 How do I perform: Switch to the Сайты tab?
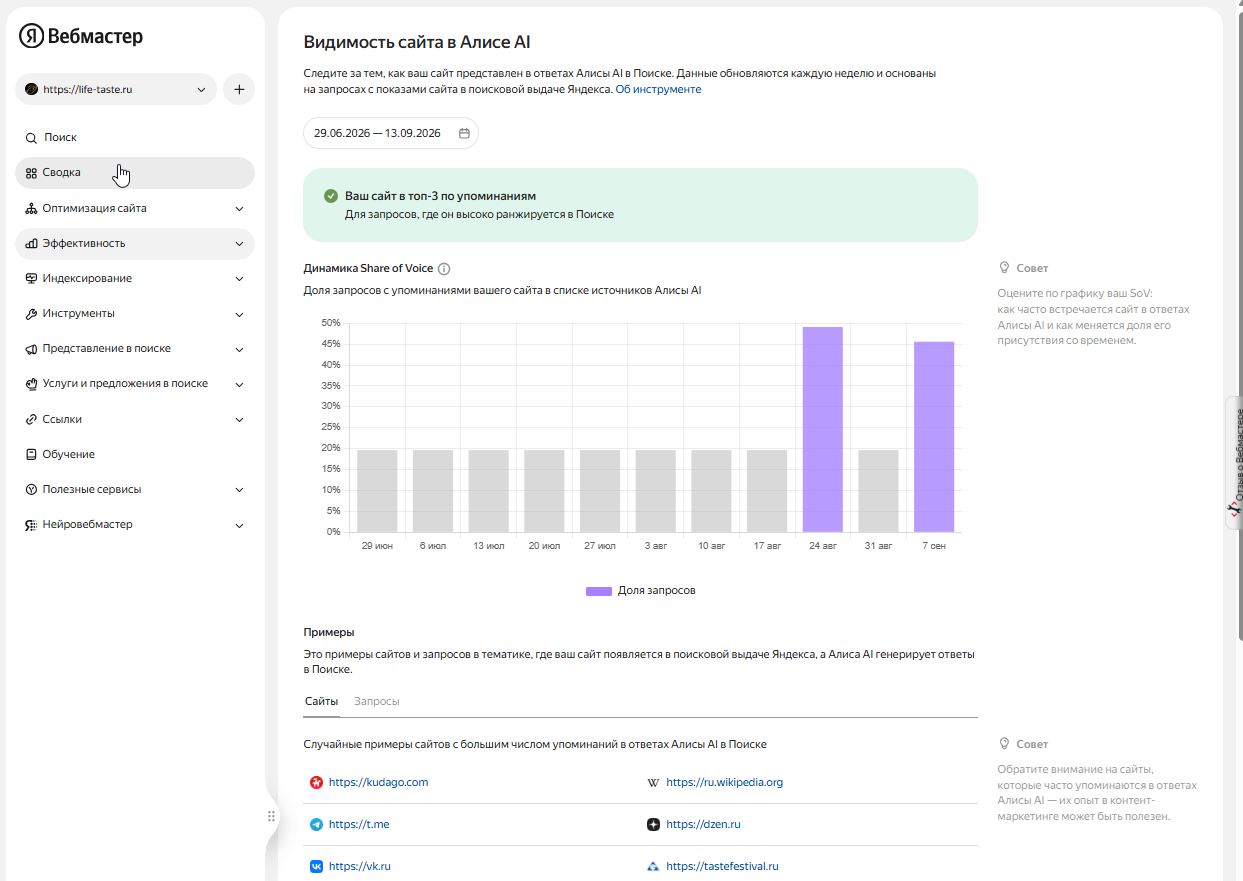click(x=321, y=701)
